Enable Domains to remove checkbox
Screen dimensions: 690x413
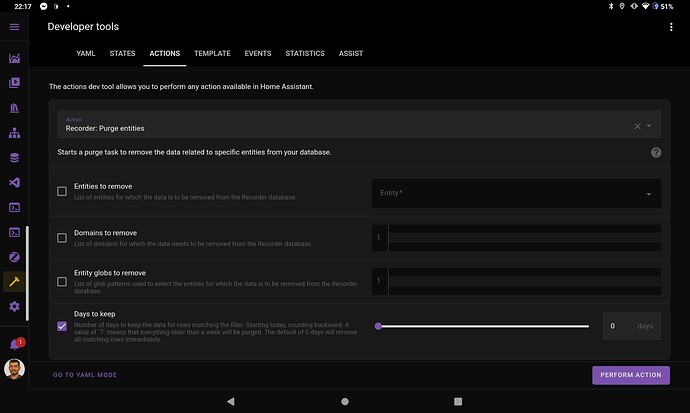(x=62, y=238)
